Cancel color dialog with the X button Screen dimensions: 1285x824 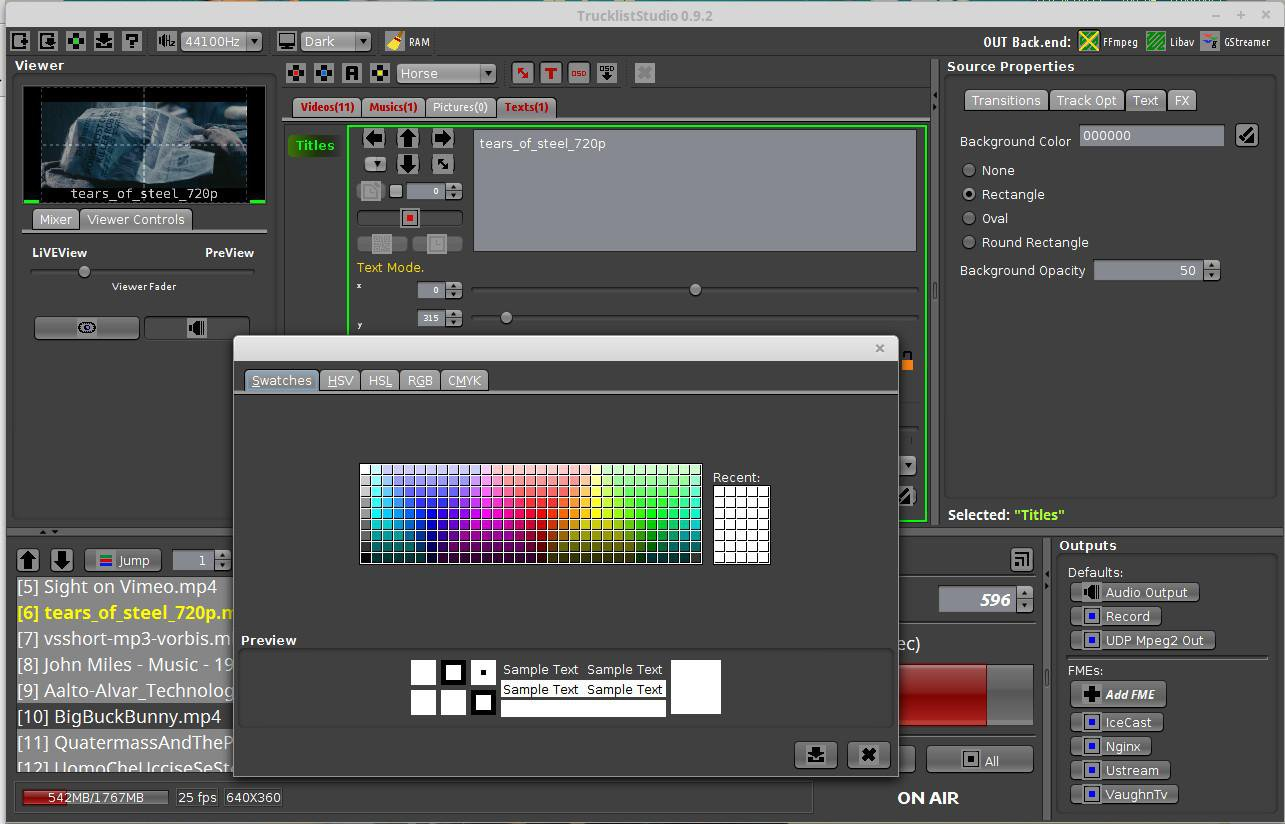[868, 755]
